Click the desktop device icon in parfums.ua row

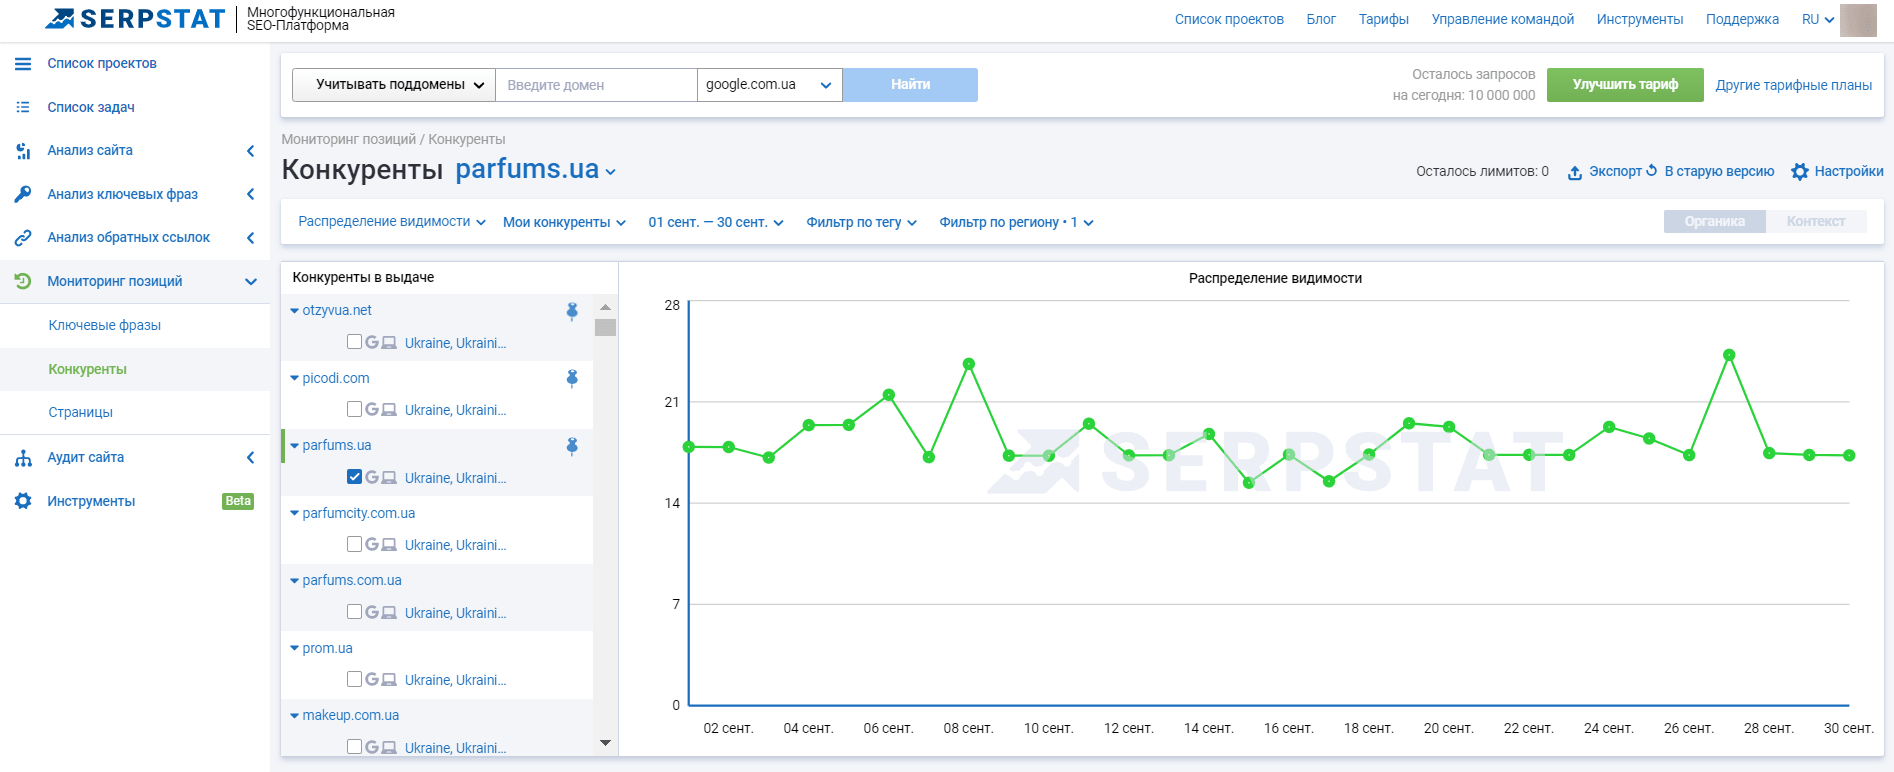coord(389,478)
